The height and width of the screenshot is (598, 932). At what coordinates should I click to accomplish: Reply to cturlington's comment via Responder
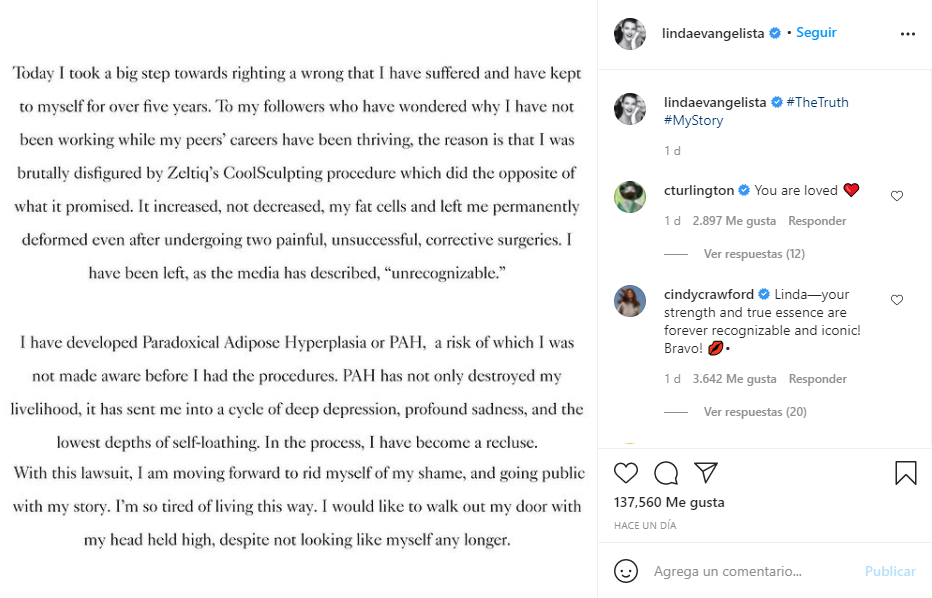point(817,221)
